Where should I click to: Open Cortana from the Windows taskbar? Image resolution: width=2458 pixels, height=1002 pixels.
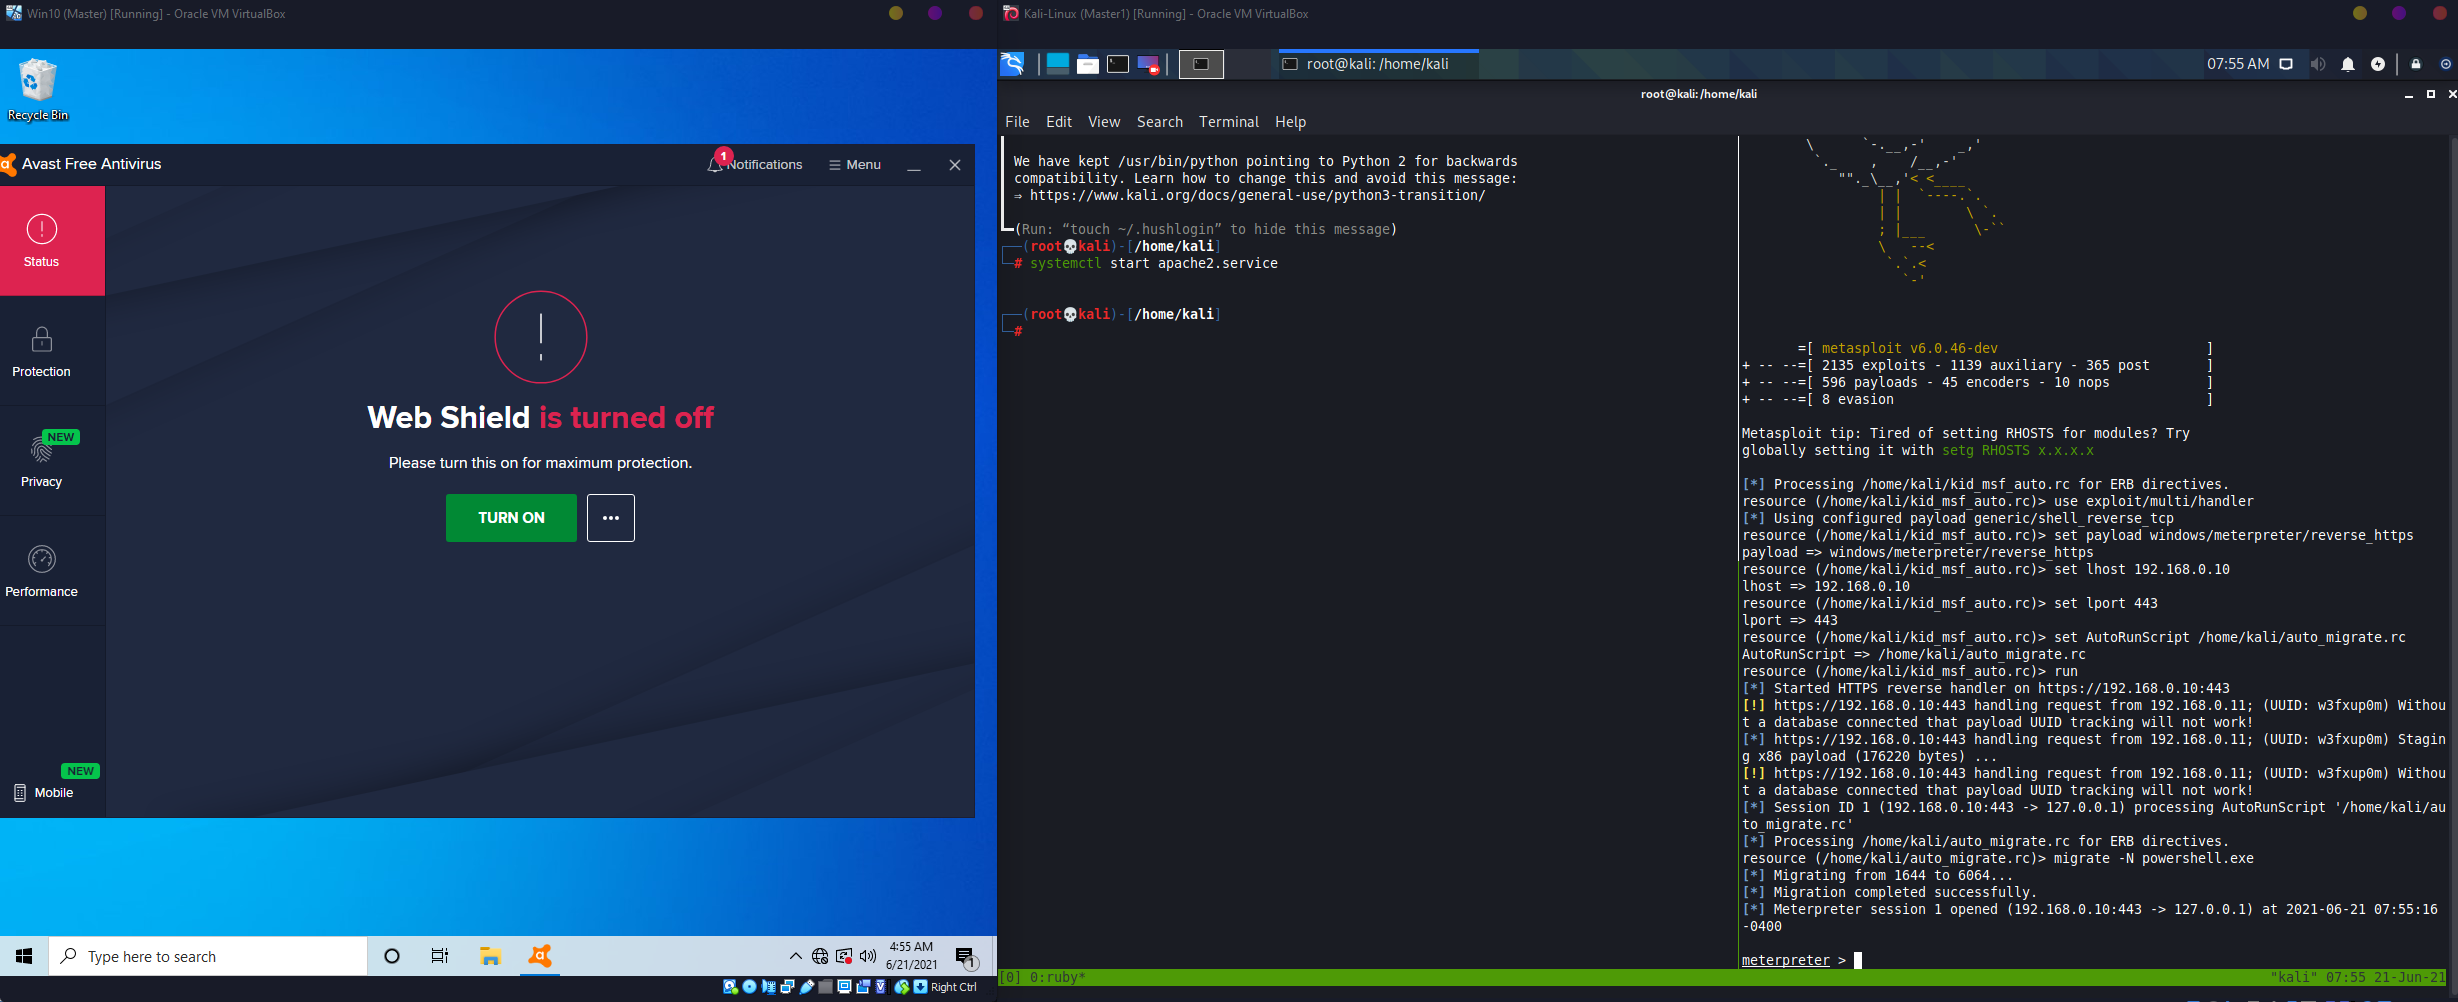392,956
